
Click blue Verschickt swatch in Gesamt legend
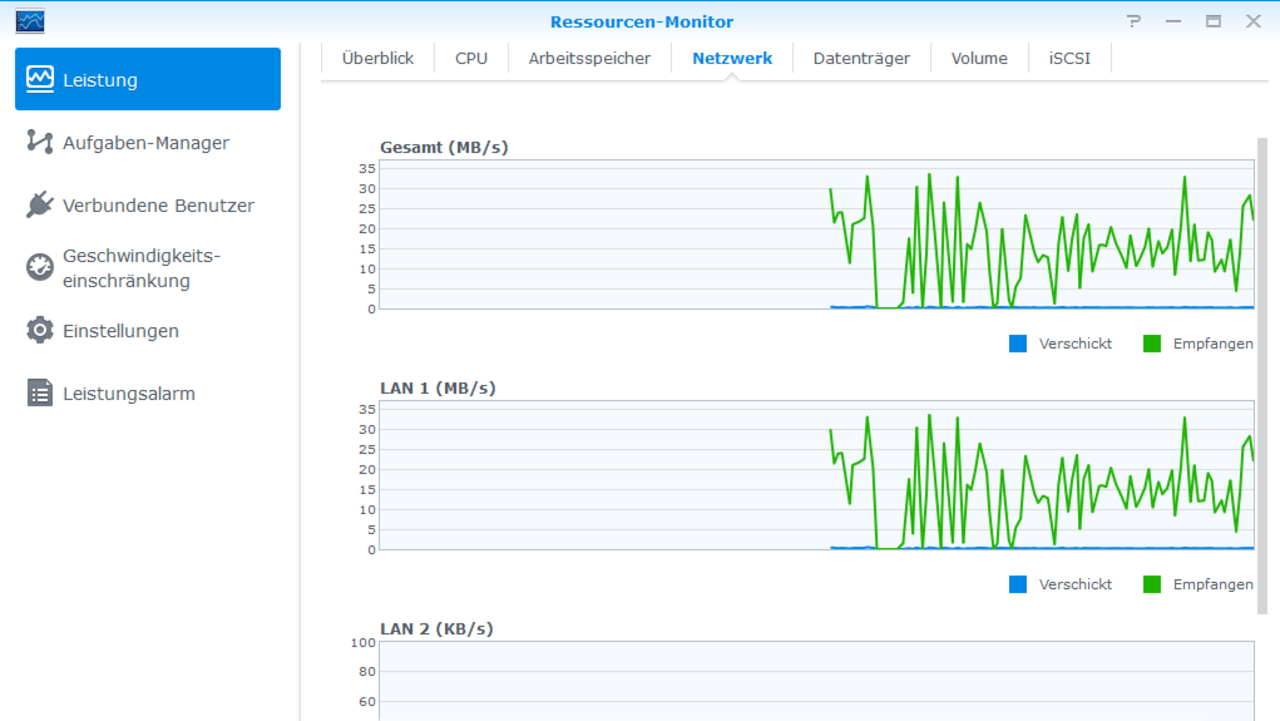(1018, 343)
